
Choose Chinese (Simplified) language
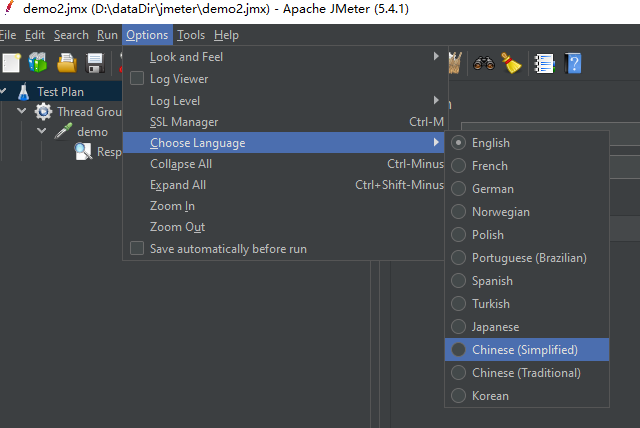[527, 350]
